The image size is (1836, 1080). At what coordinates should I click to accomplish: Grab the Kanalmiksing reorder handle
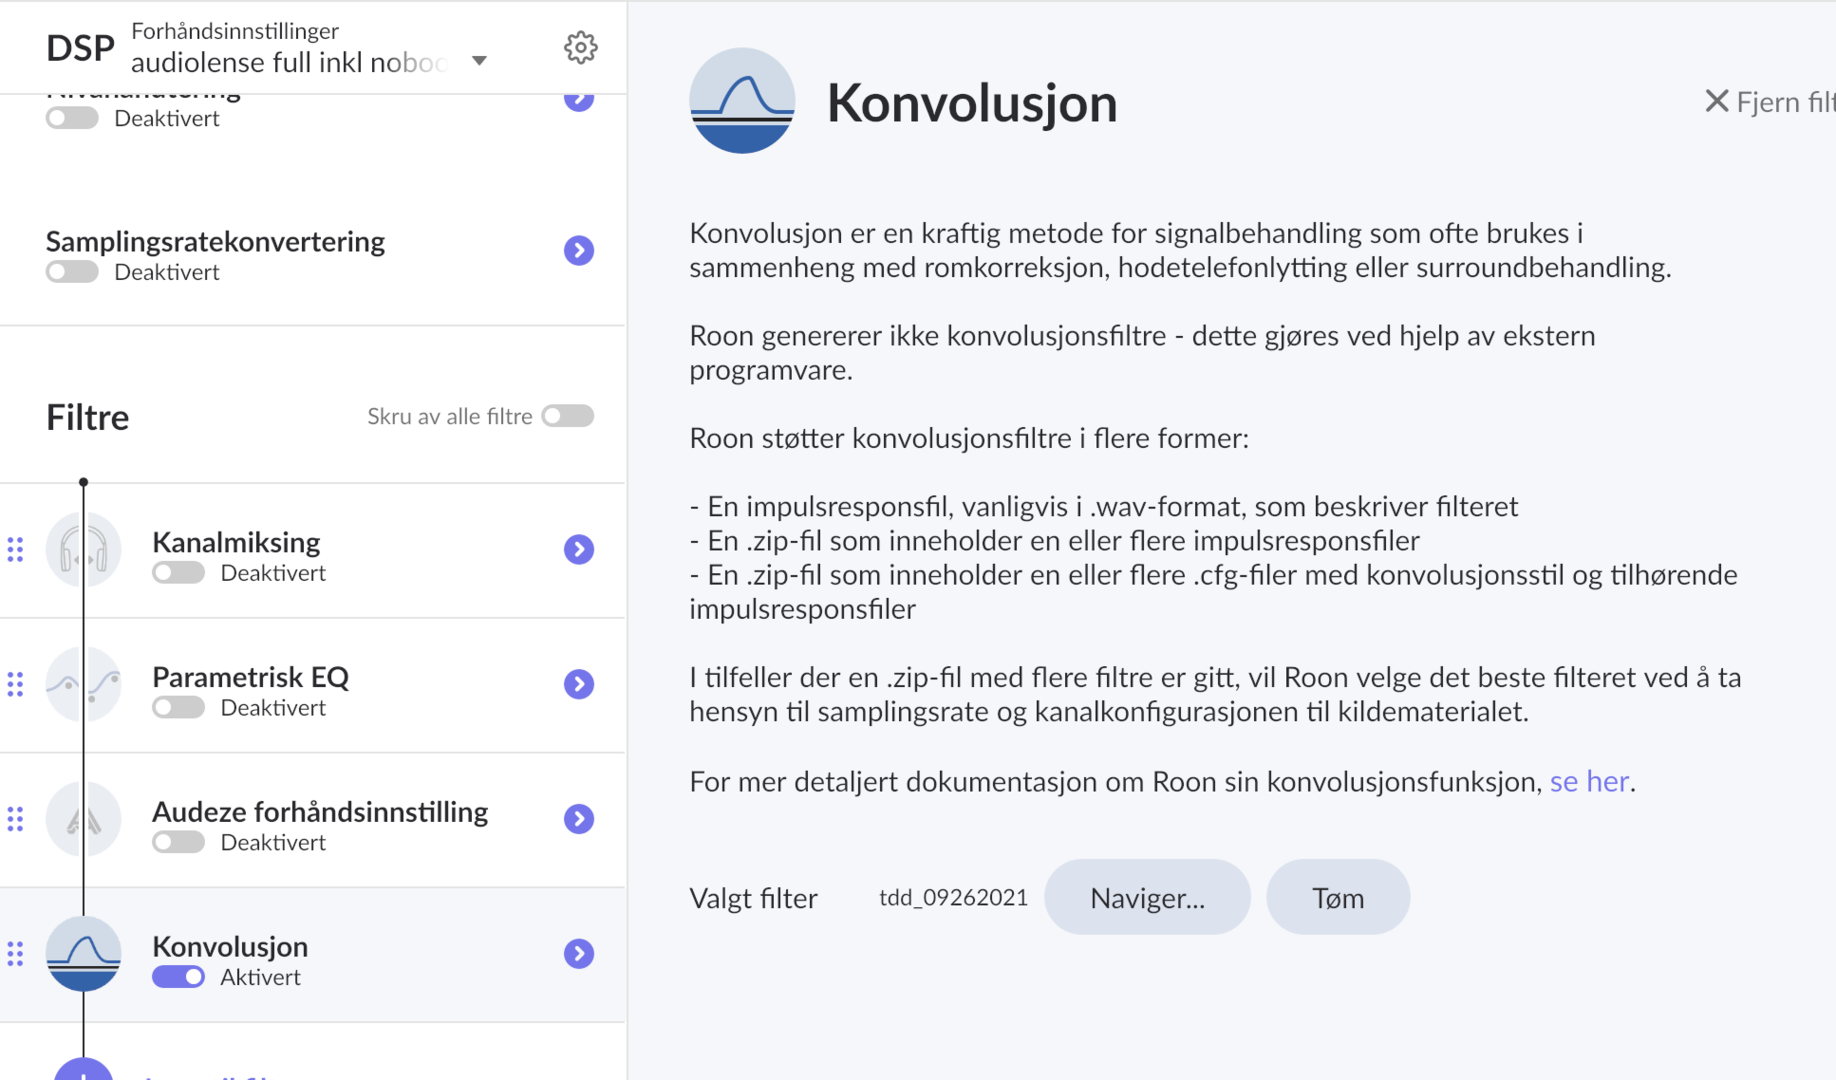(16, 549)
